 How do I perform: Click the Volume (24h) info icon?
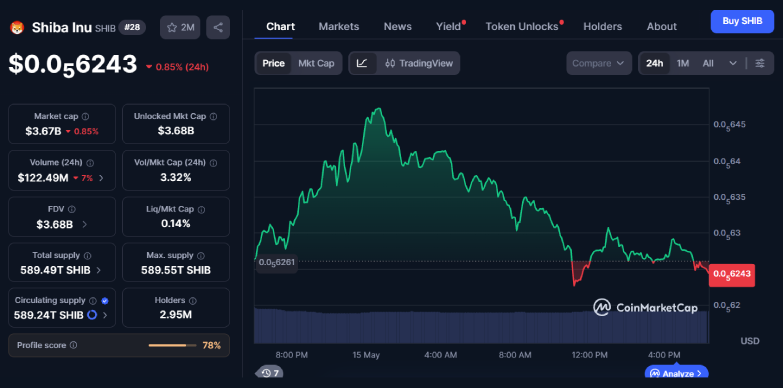90,163
